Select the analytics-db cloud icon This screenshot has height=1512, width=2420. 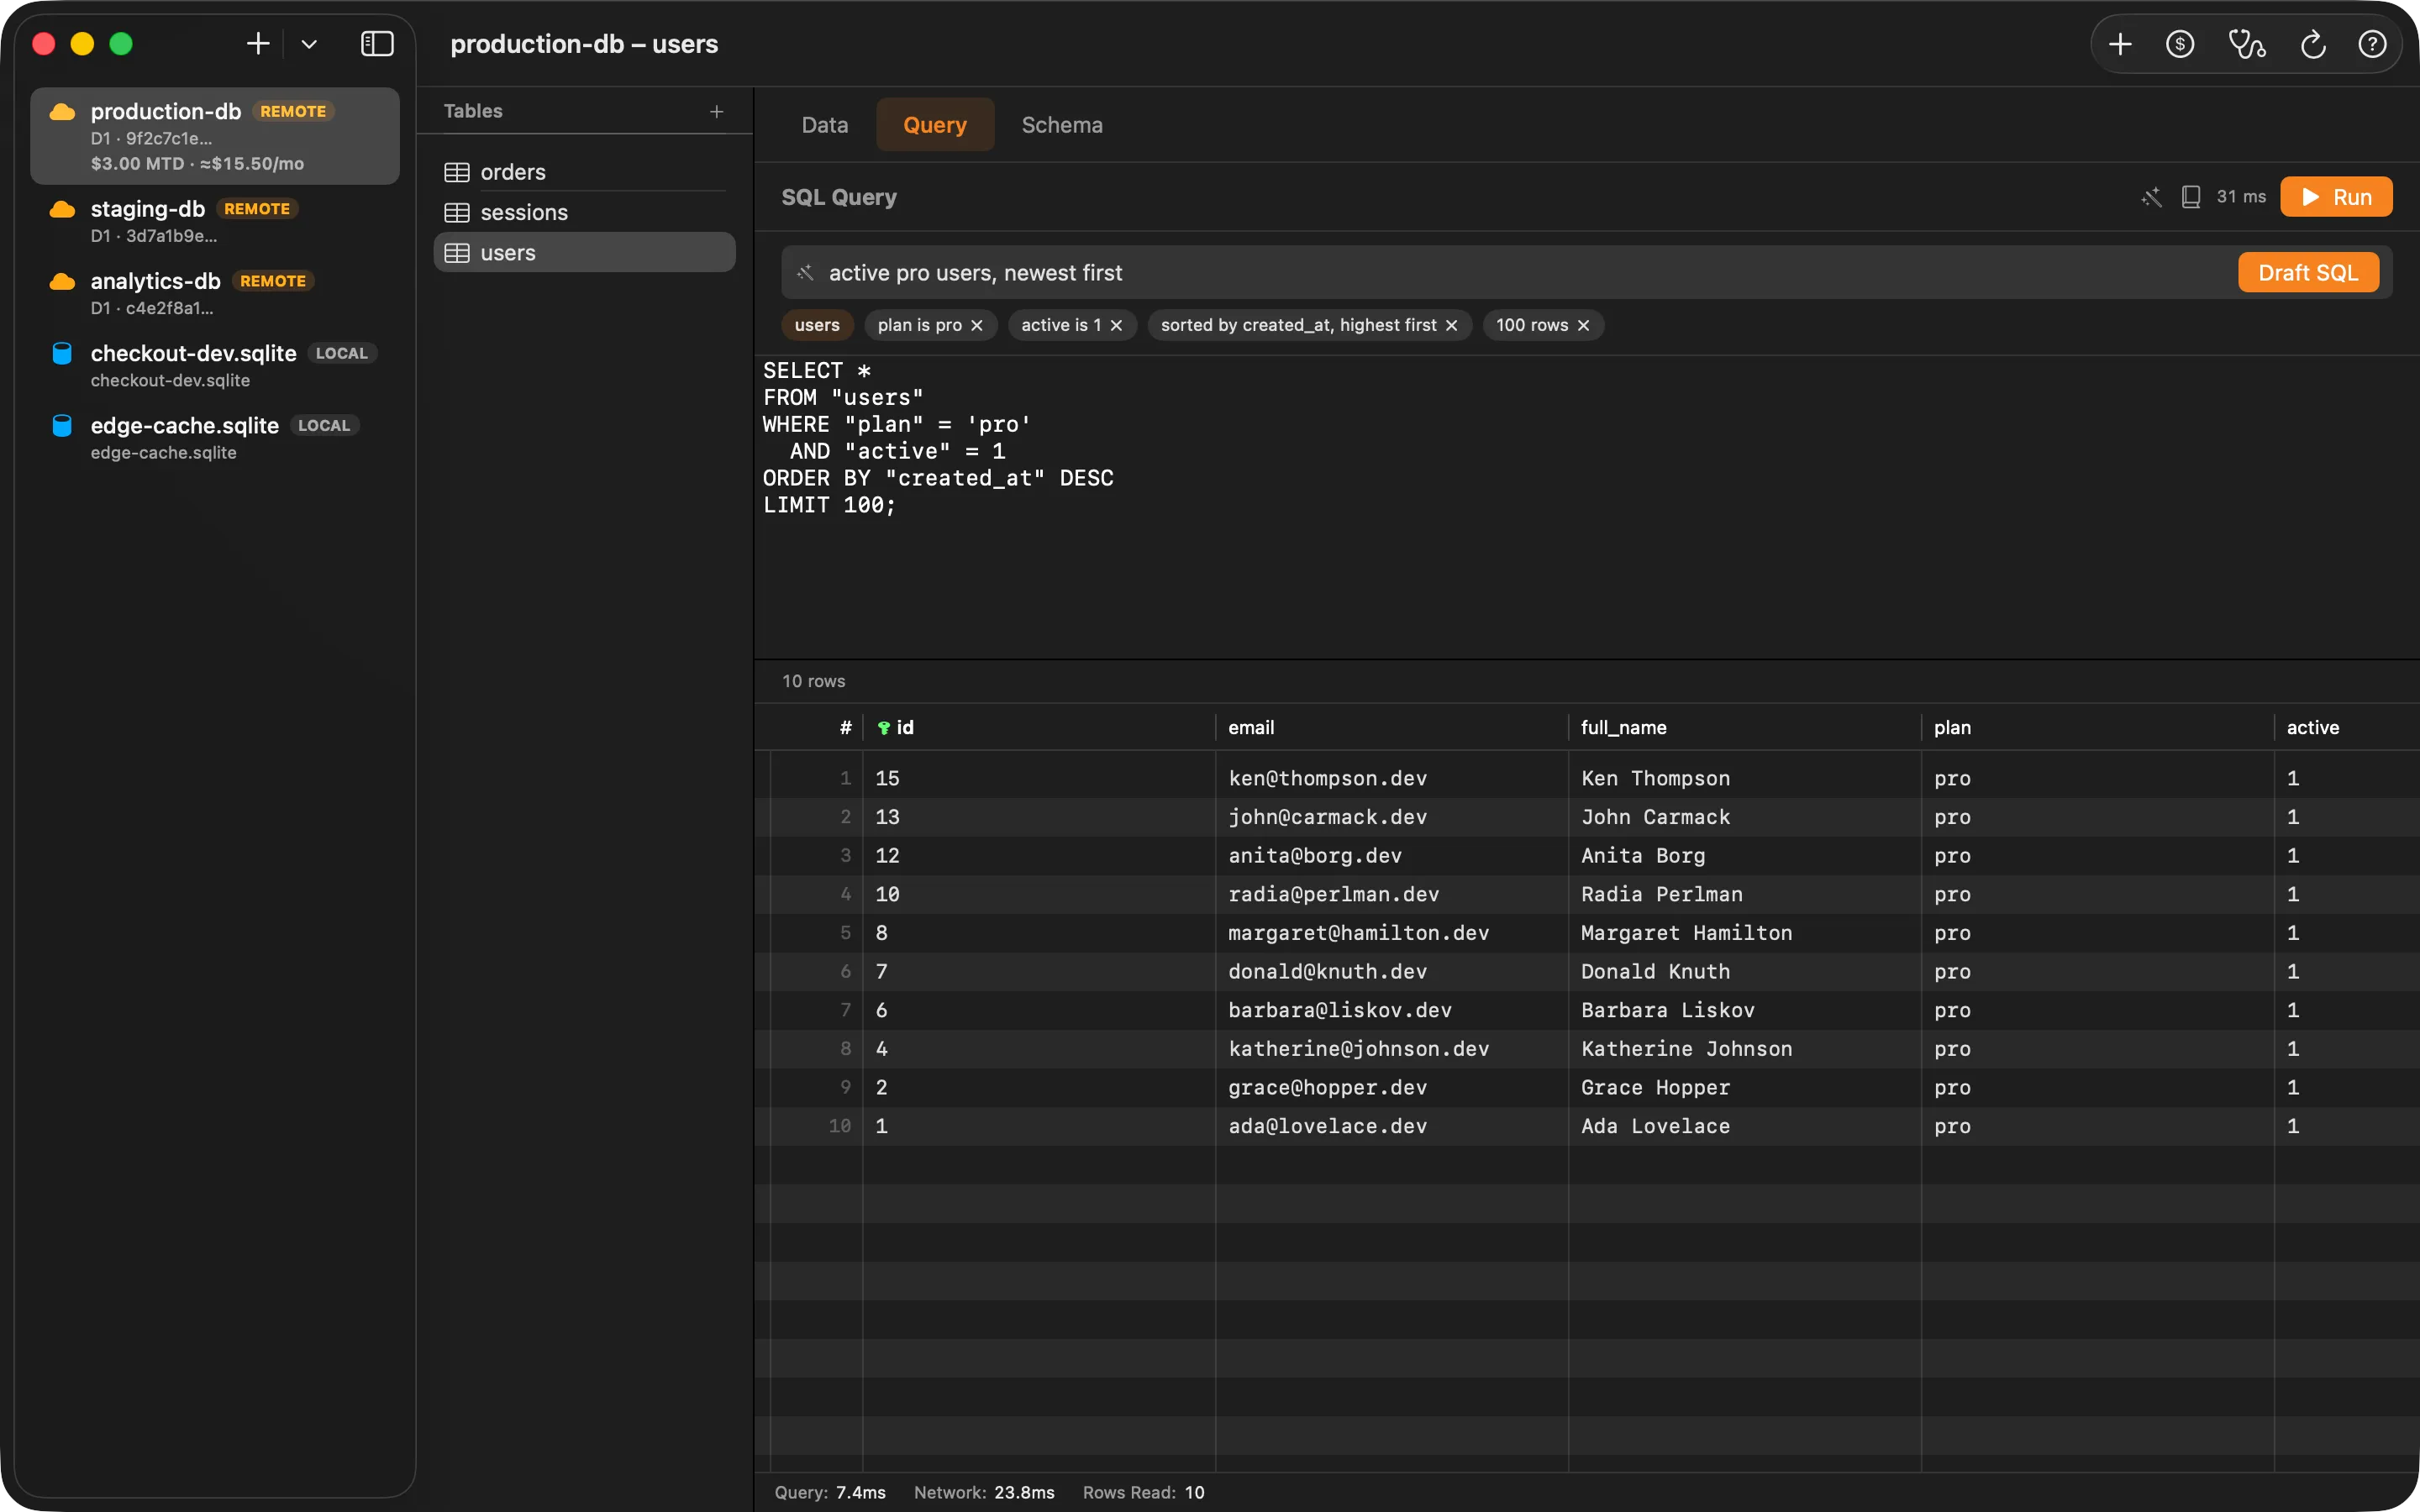tap(62, 282)
